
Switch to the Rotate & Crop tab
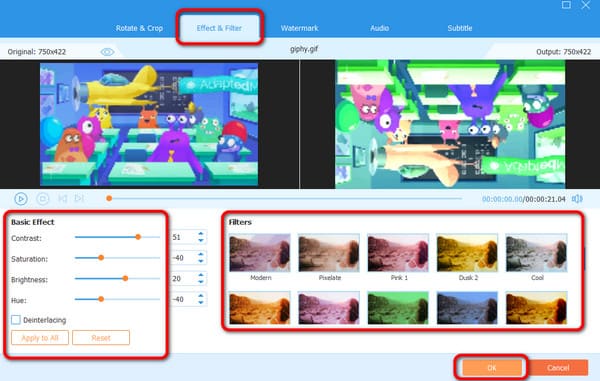point(139,28)
